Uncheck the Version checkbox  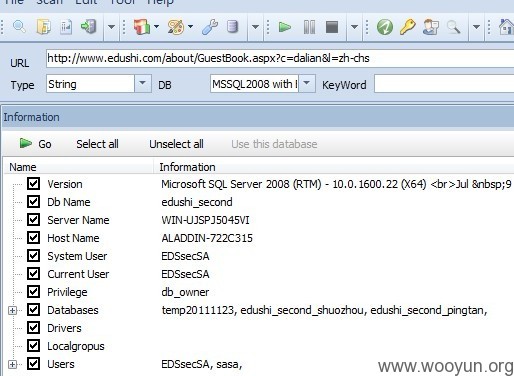[x=33, y=184]
